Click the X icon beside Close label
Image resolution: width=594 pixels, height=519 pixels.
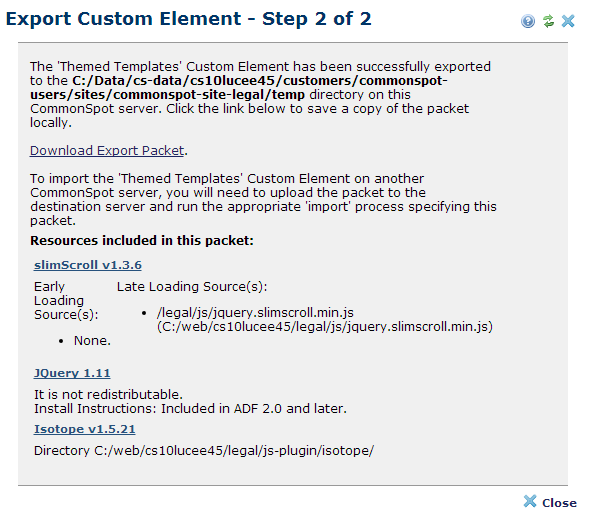(x=530, y=501)
